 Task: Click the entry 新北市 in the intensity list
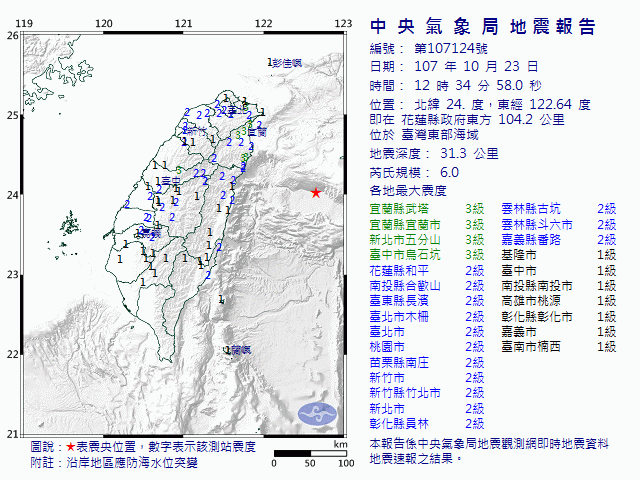point(387,409)
